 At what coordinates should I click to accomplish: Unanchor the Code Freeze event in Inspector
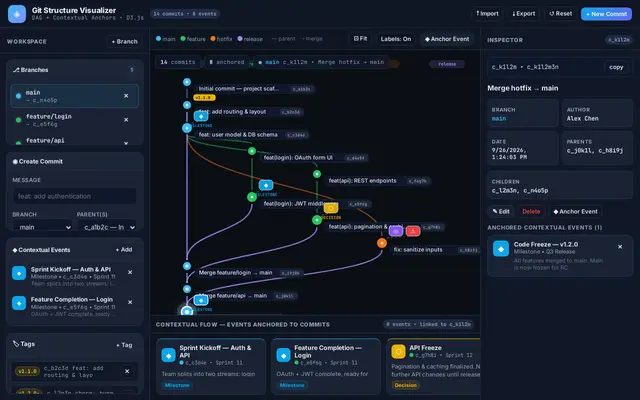pyautogui.click(x=620, y=247)
